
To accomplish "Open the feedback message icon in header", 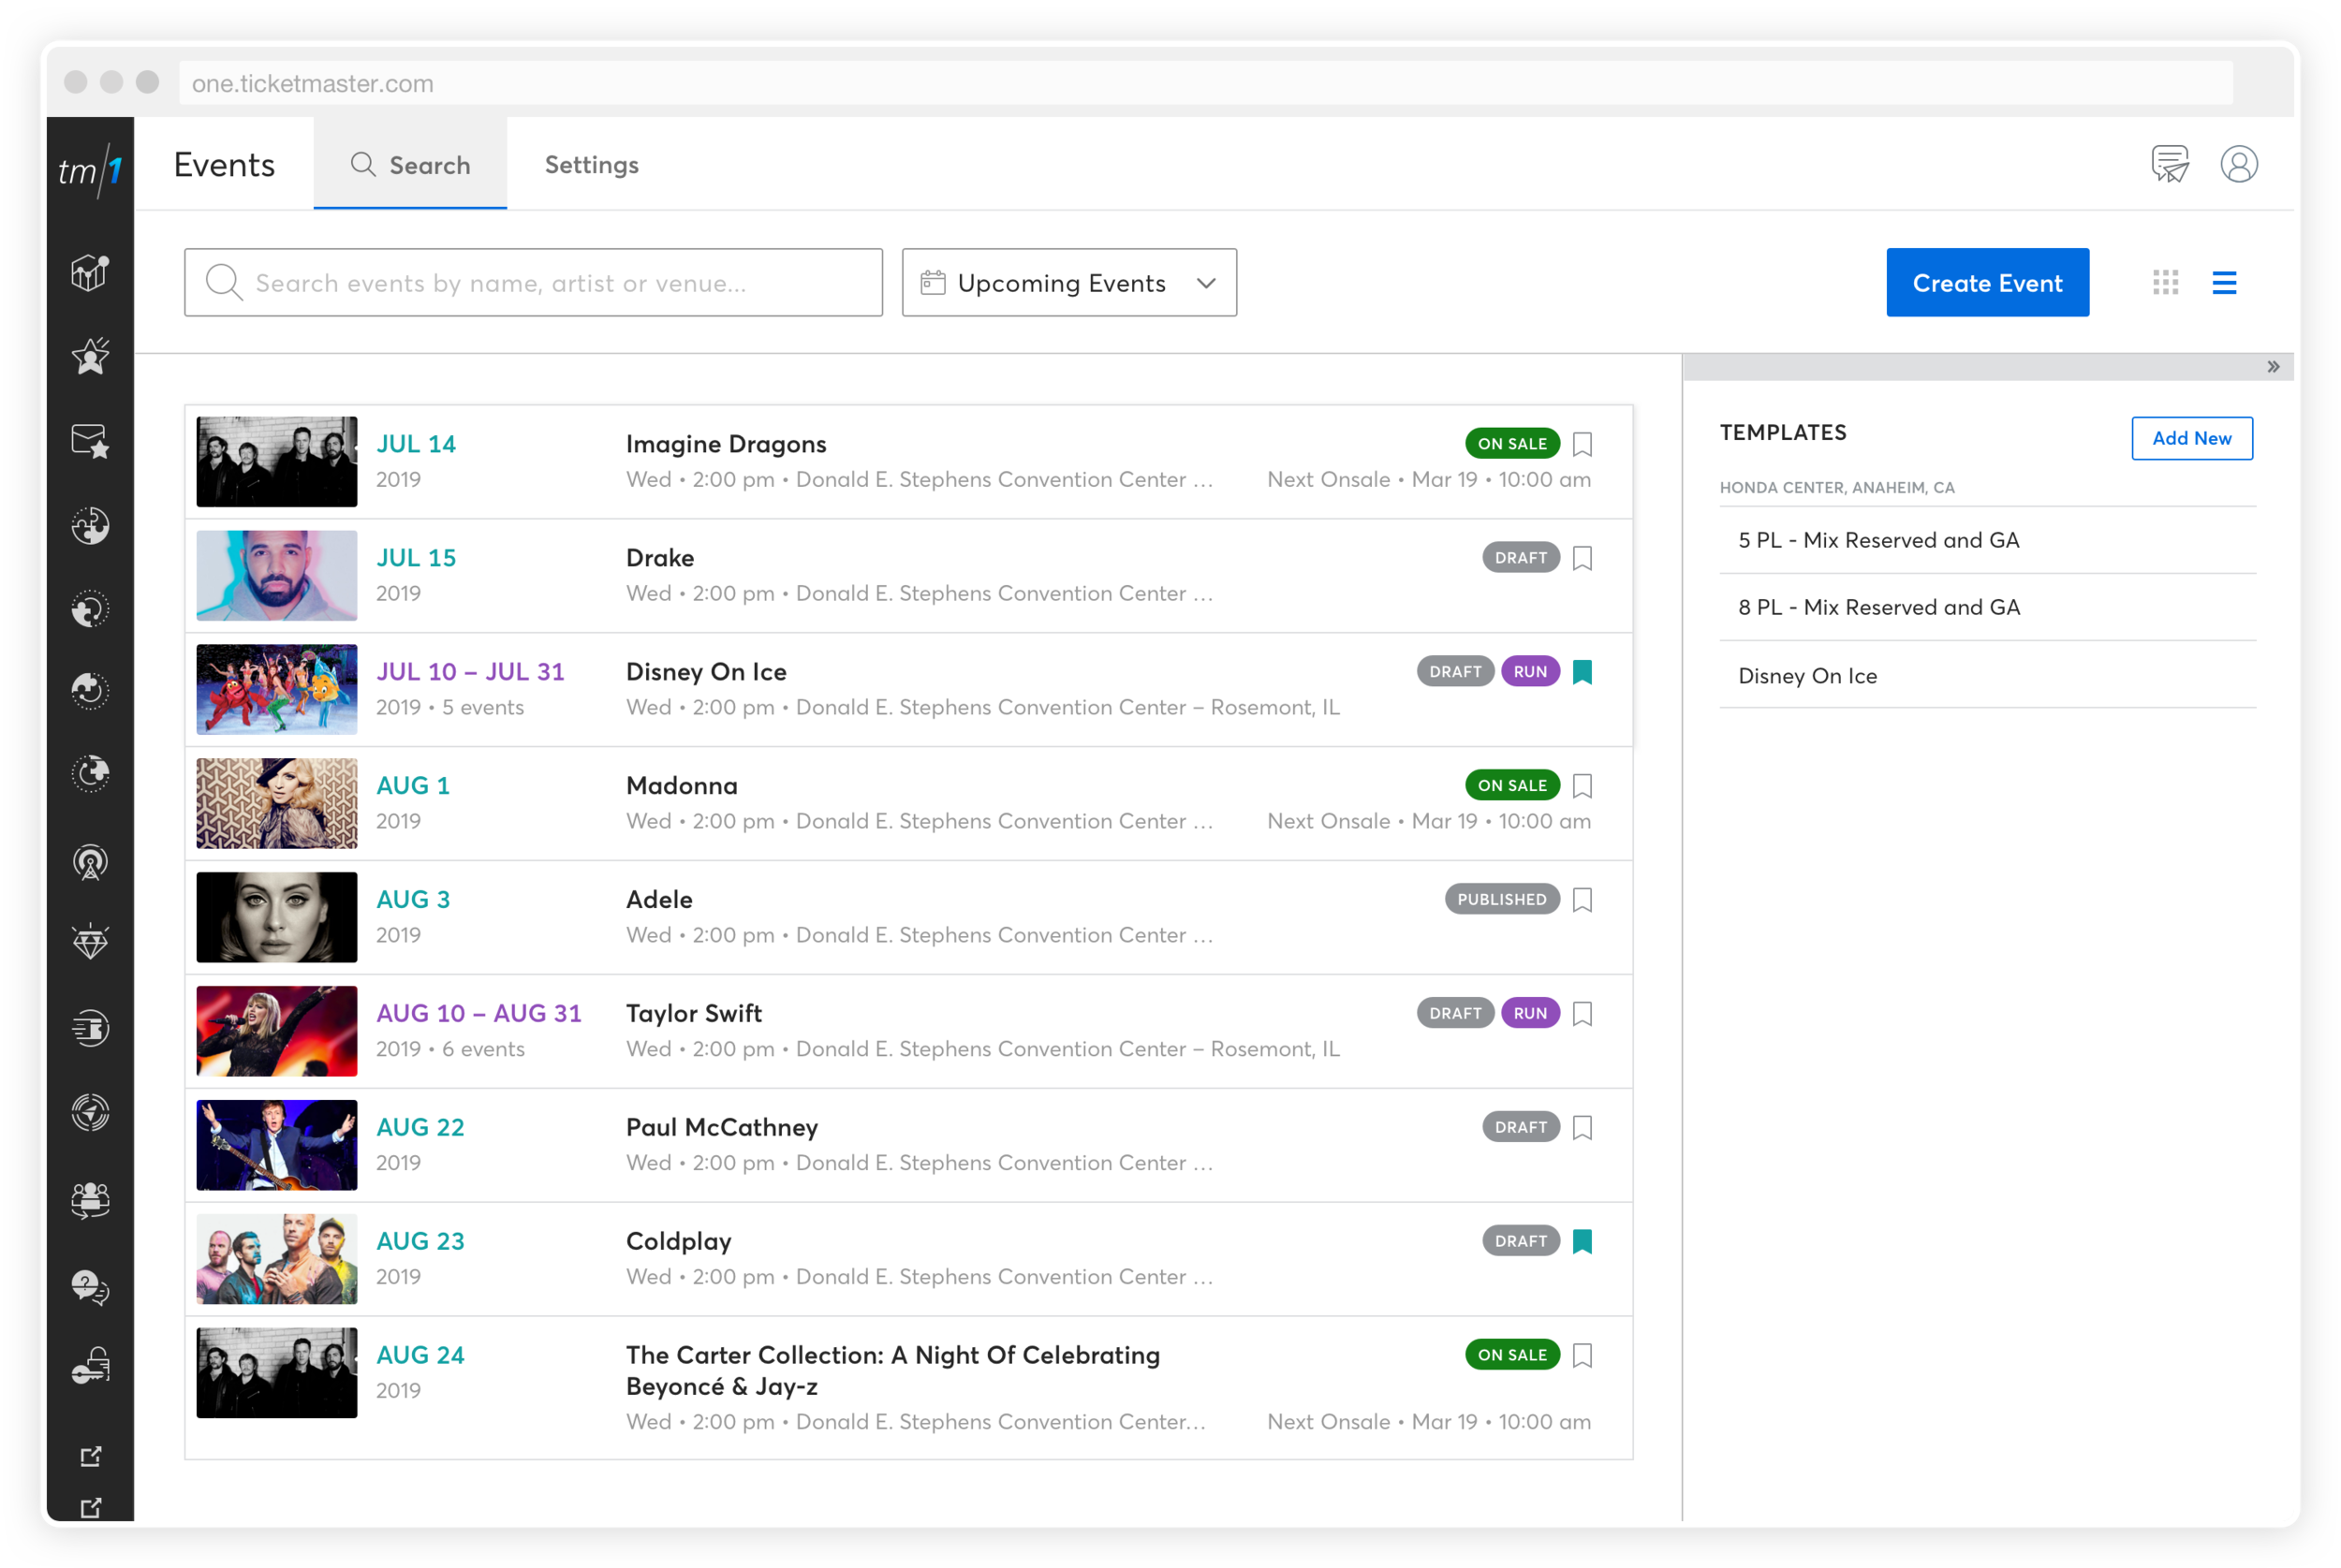I will coord(2169,164).
